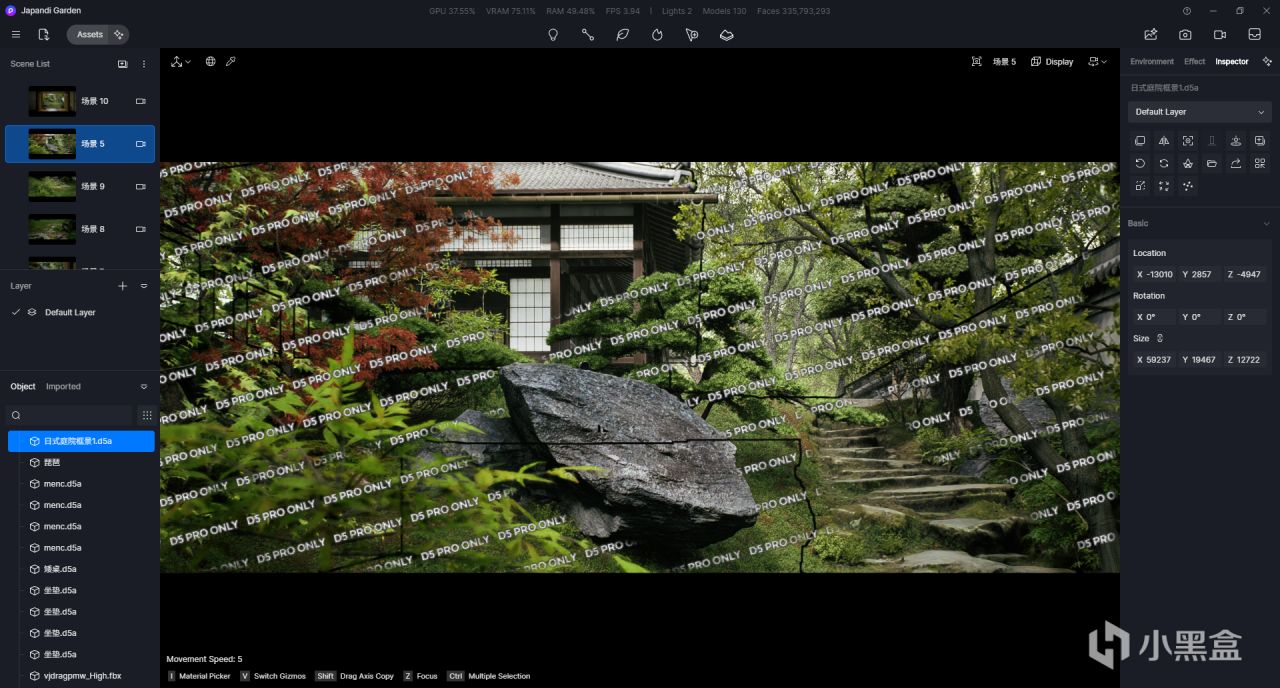
Task: Toggle camera icon for 场景 5
Action: (x=141, y=144)
